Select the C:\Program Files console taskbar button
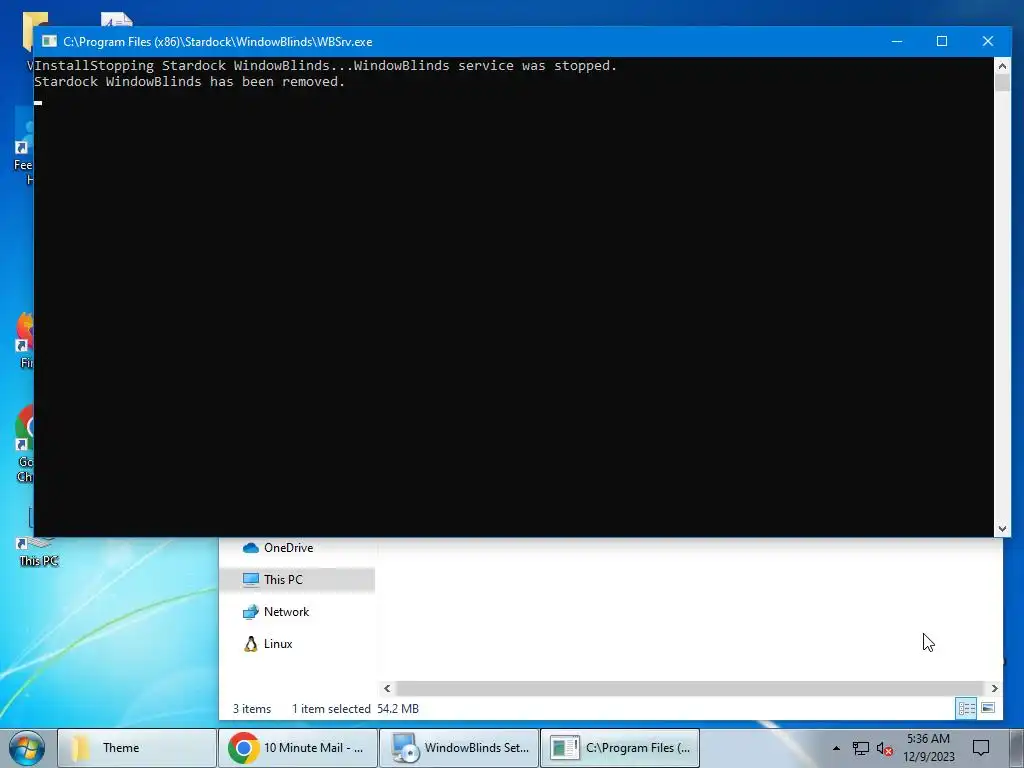 click(620, 748)
